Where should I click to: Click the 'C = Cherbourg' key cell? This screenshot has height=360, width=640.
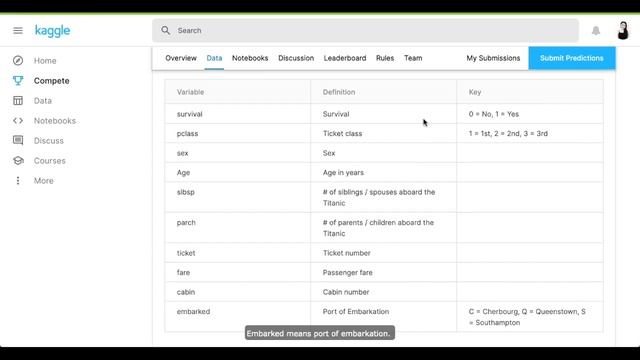coord(530,317)
